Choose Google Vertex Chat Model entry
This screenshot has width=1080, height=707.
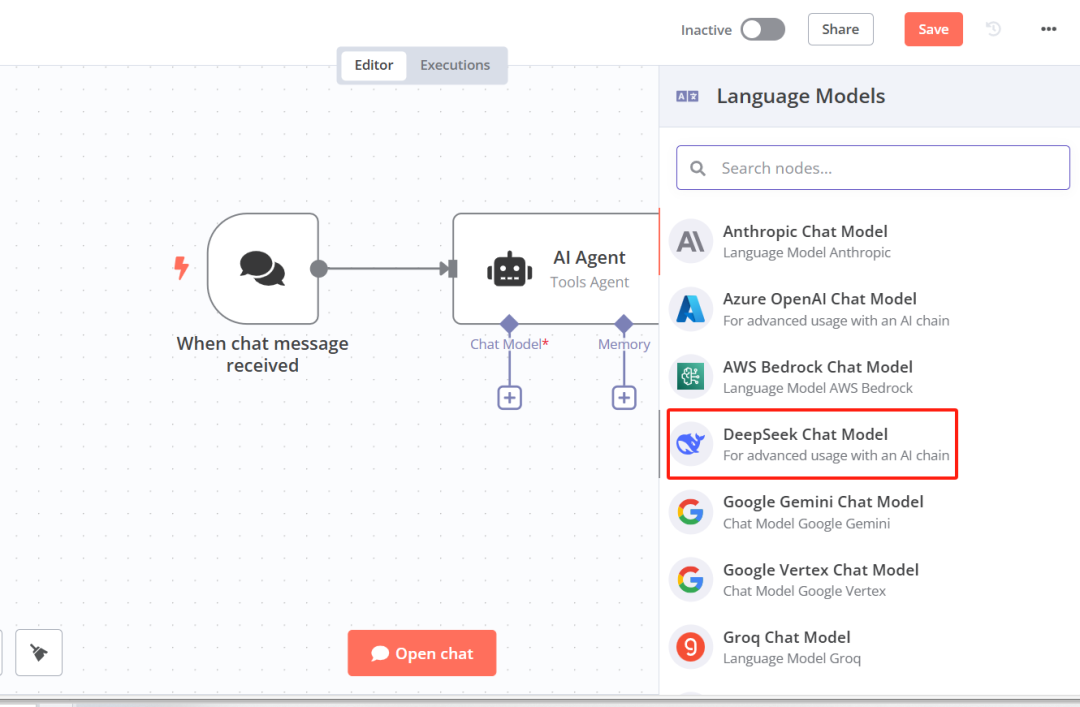point(869,580)
